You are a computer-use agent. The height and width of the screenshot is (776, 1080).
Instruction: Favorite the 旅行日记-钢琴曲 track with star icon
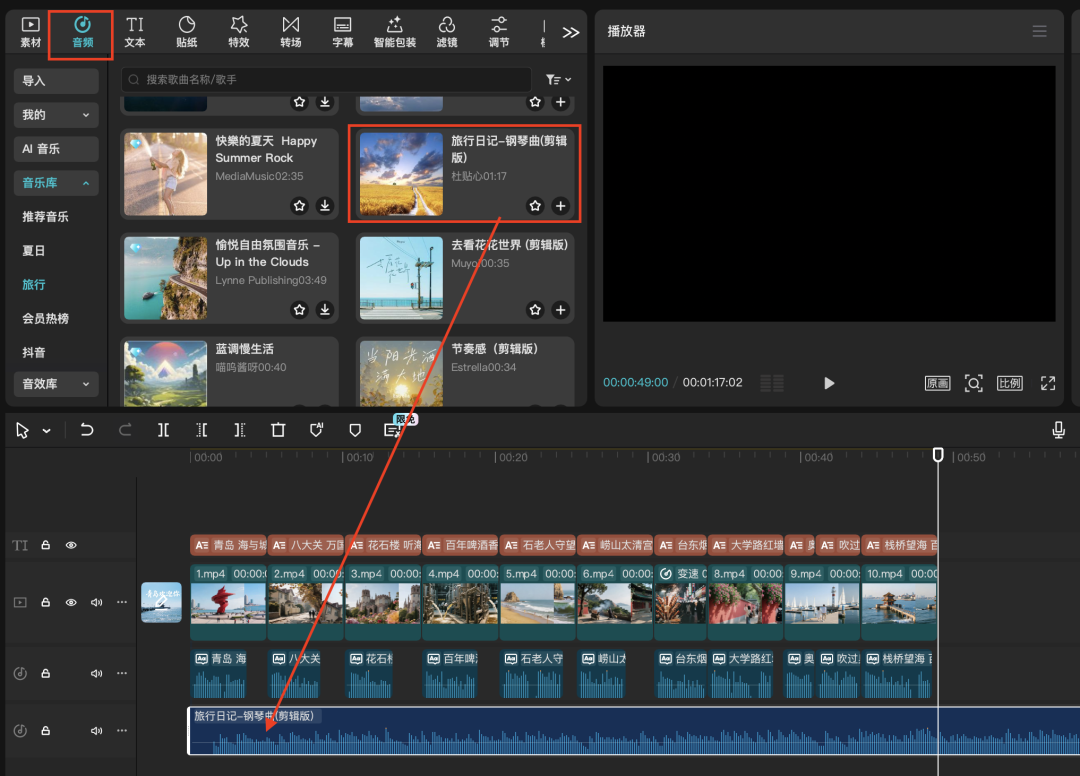(535, 206)
